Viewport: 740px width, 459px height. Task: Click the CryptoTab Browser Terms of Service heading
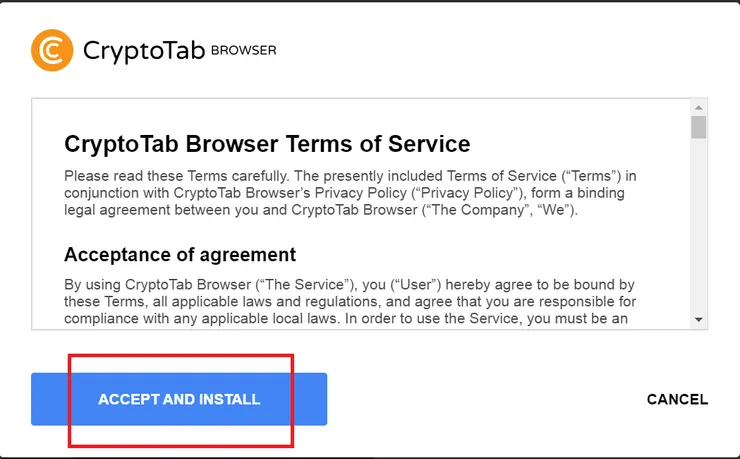[x=267, y=144]
